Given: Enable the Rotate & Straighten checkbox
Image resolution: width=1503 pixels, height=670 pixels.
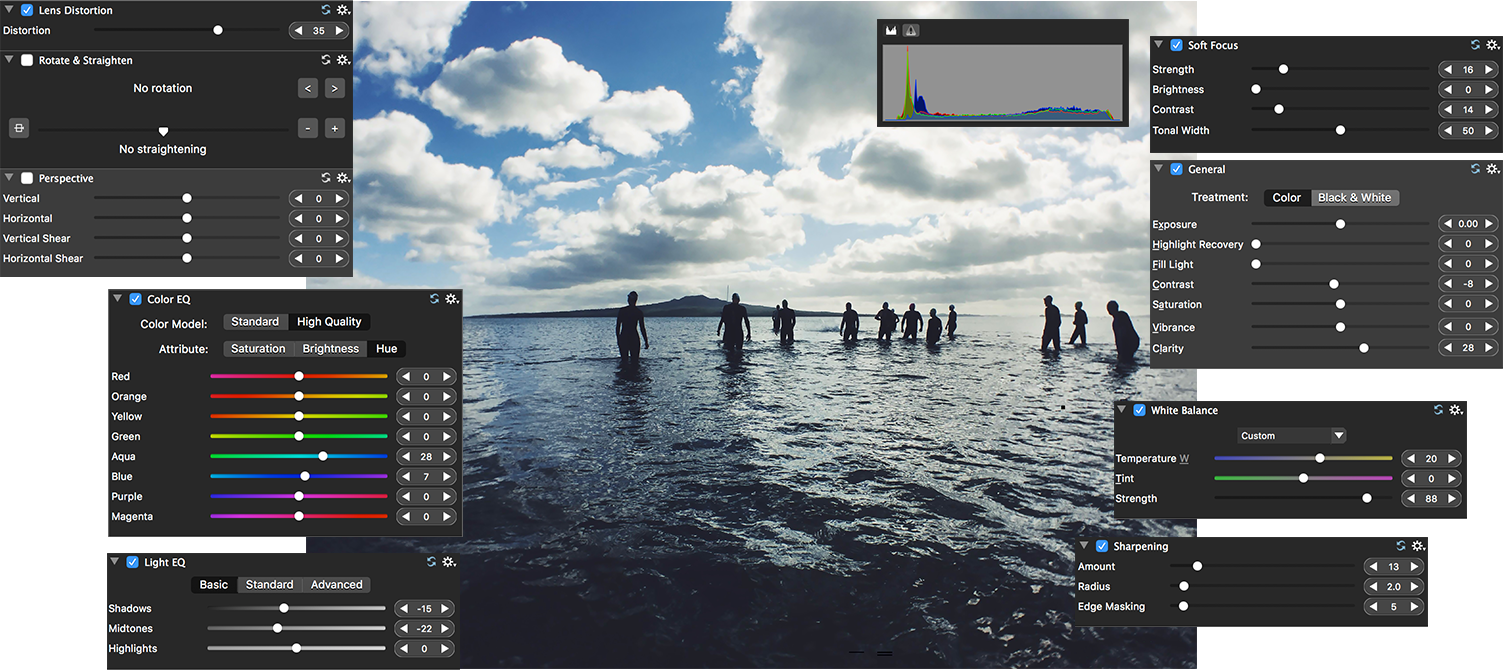Looking at the screenshot, I should [27, 60].
